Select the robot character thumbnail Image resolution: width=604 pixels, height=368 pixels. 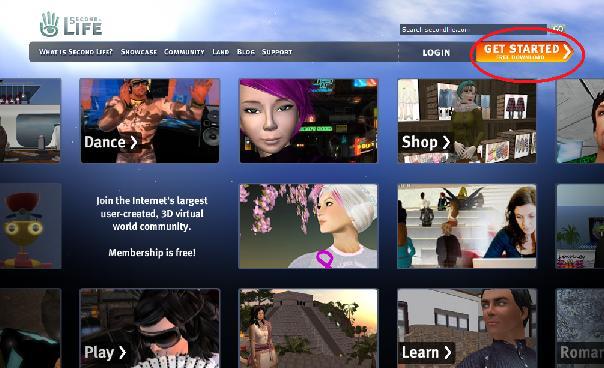(30, 226)
